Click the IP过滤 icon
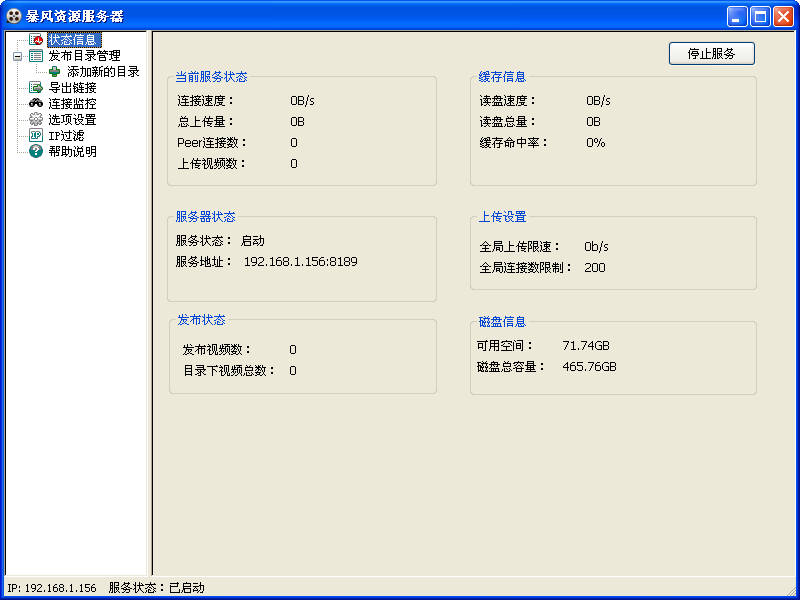Image resolution: width=800 pixels, height=600 pixels. tap(36, 136)
